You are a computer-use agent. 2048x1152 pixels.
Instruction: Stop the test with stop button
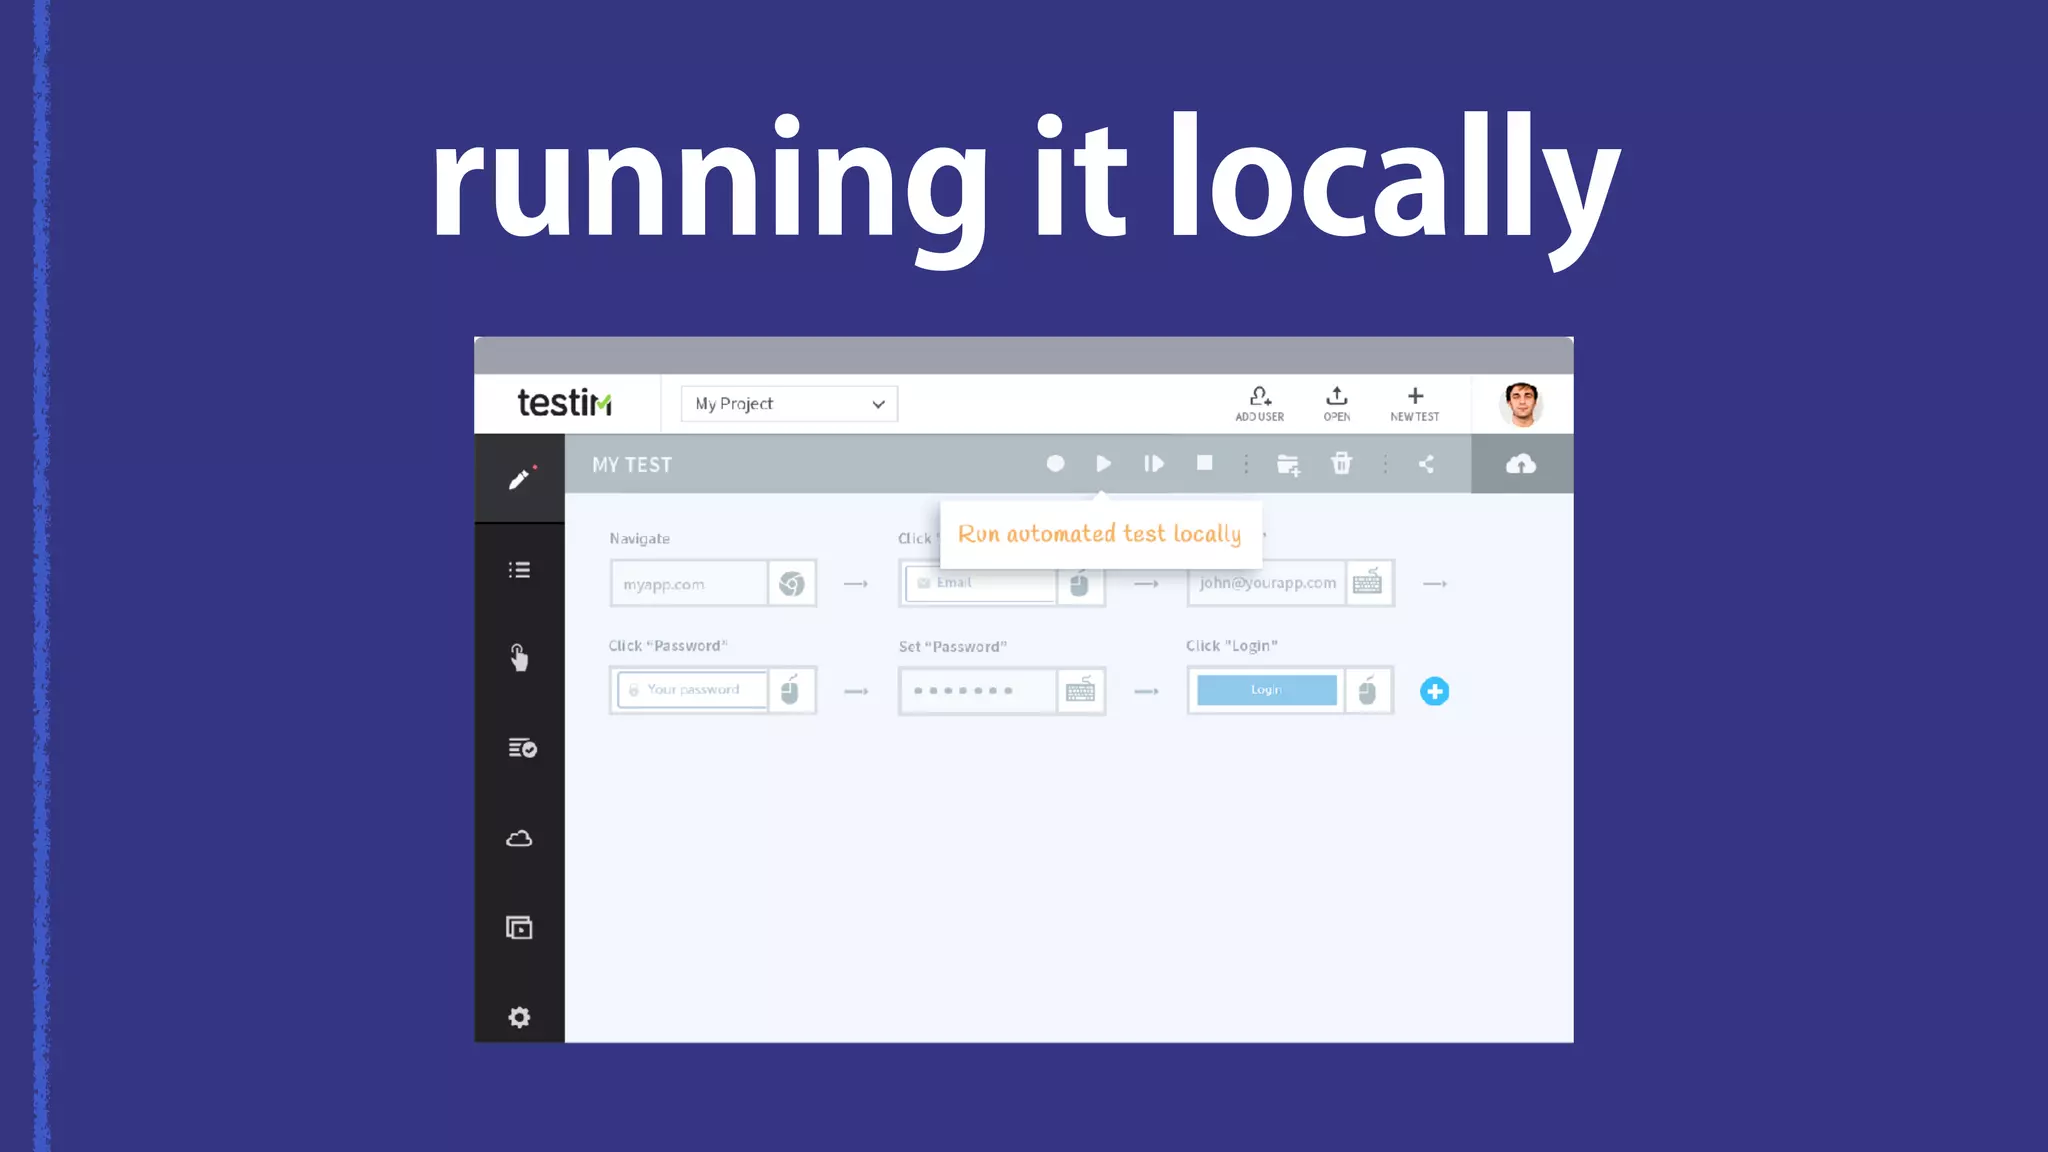(x=1205, y=463)
